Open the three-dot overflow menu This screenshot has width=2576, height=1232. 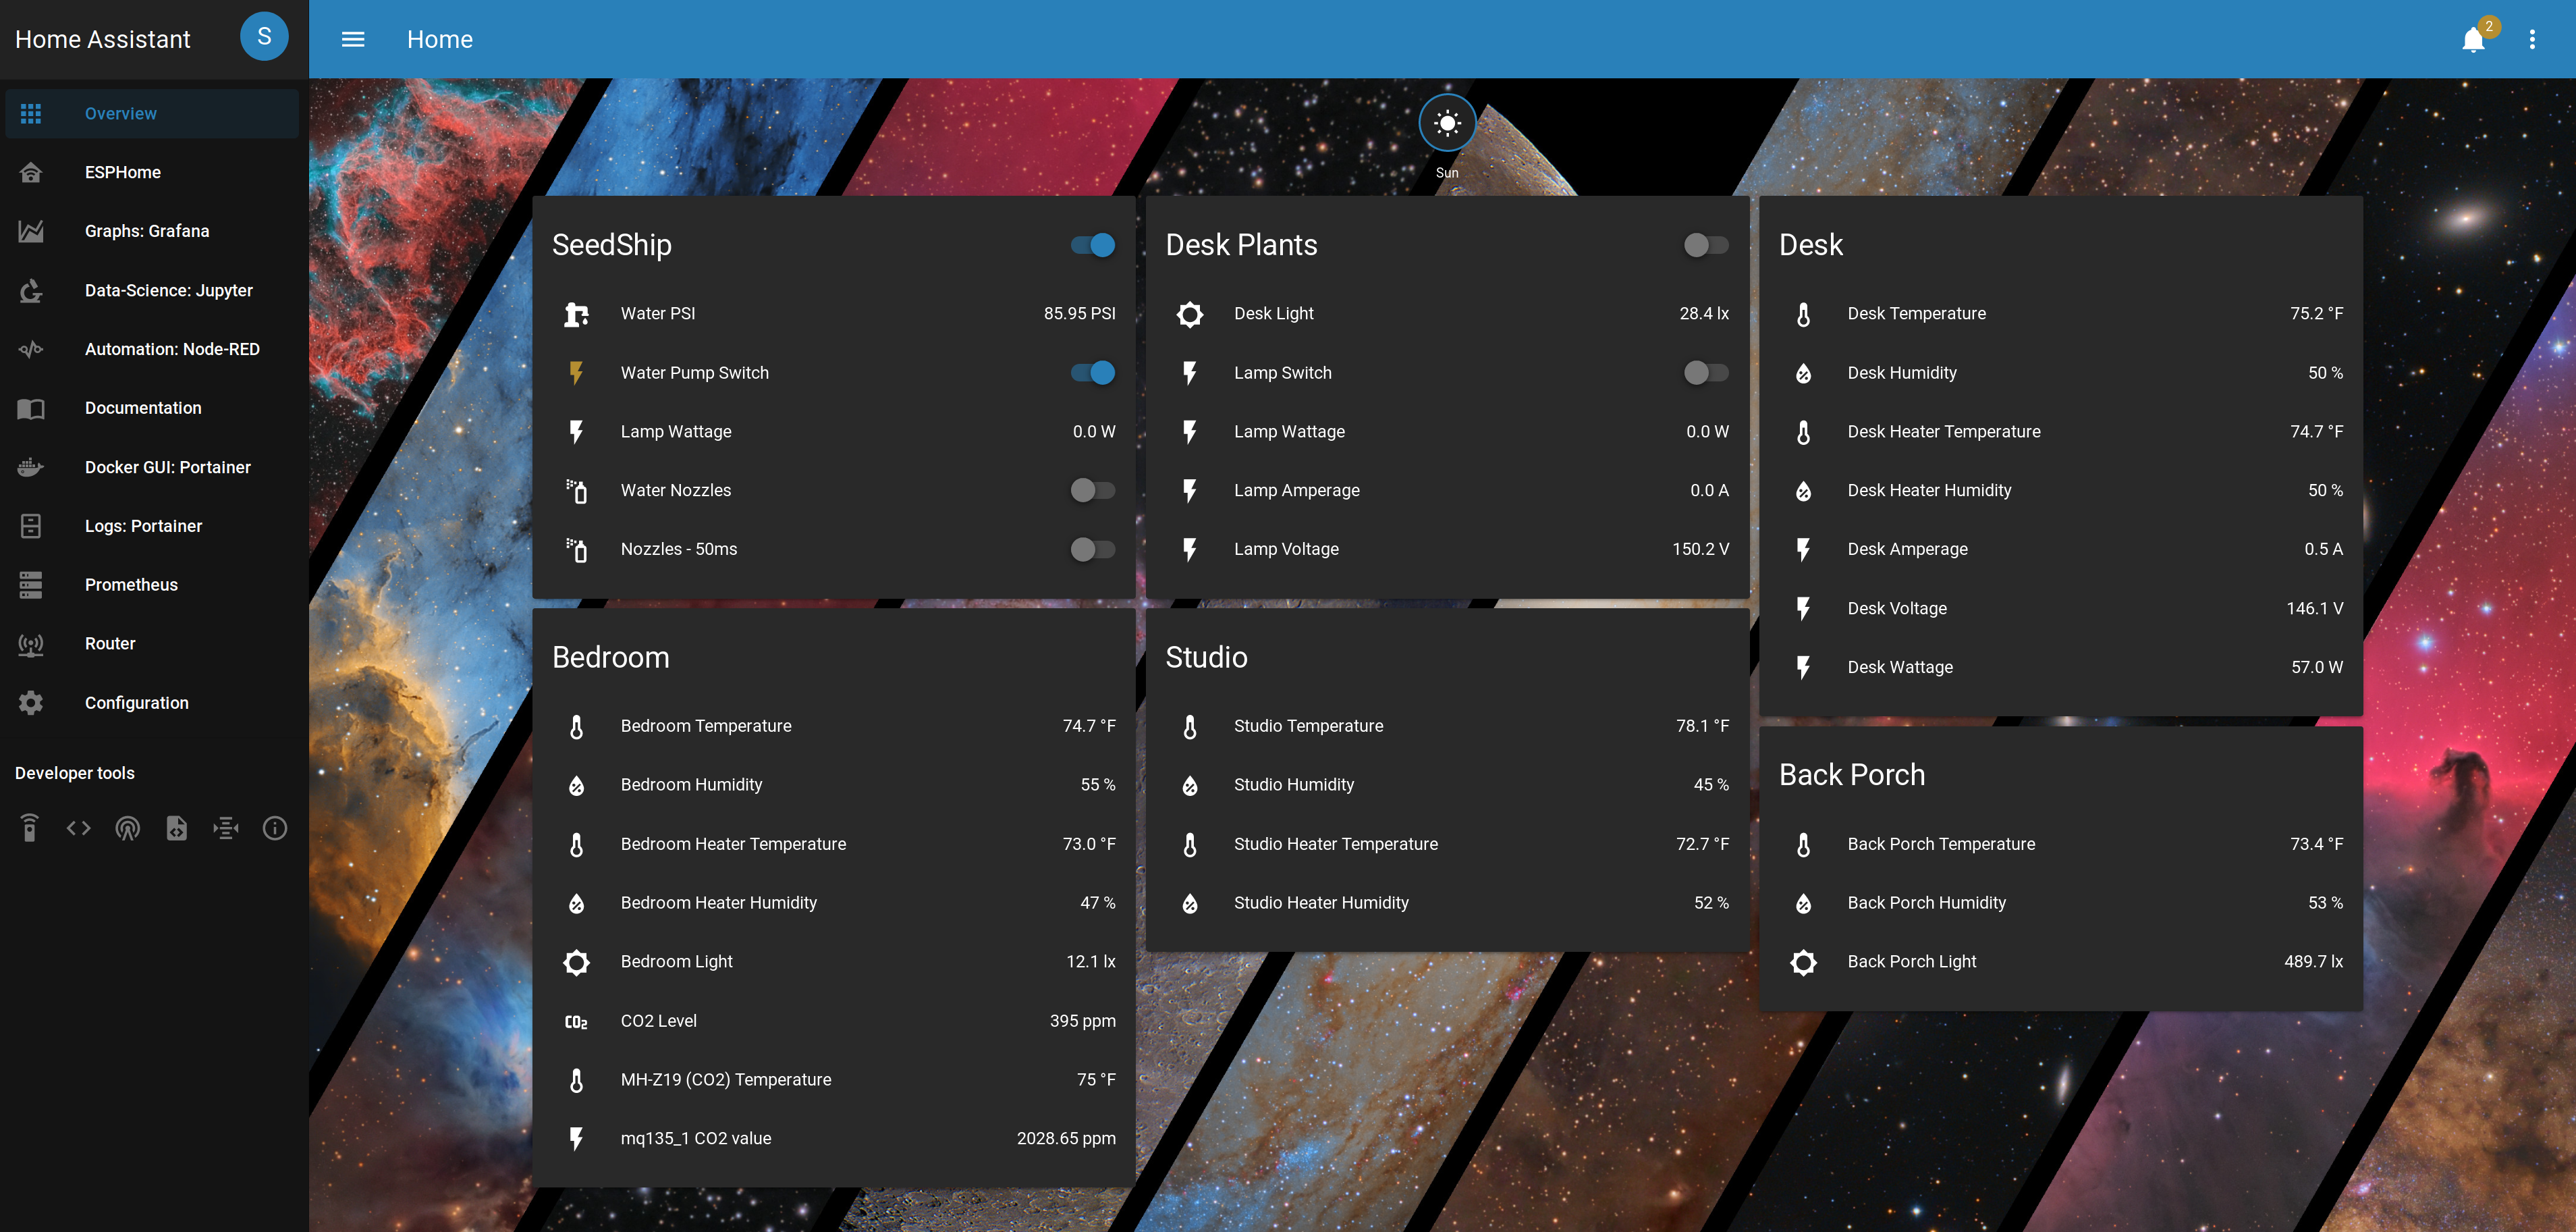[2532, 40]
